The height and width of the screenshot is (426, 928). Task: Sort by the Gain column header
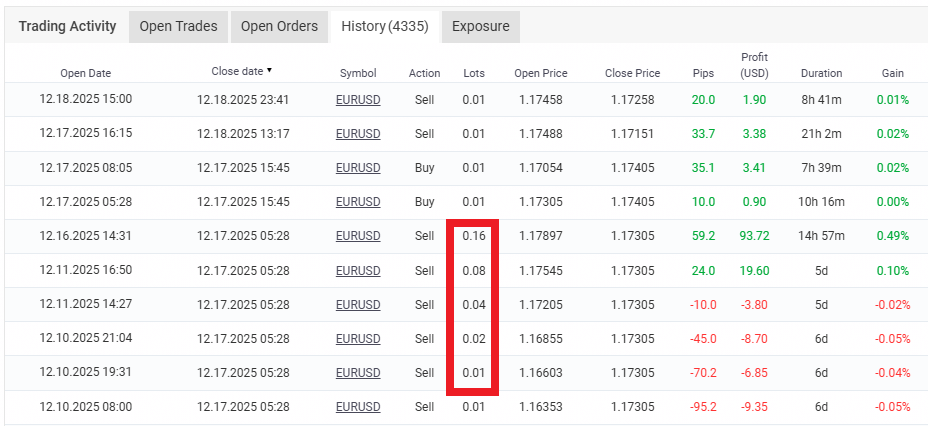point(892,73)
